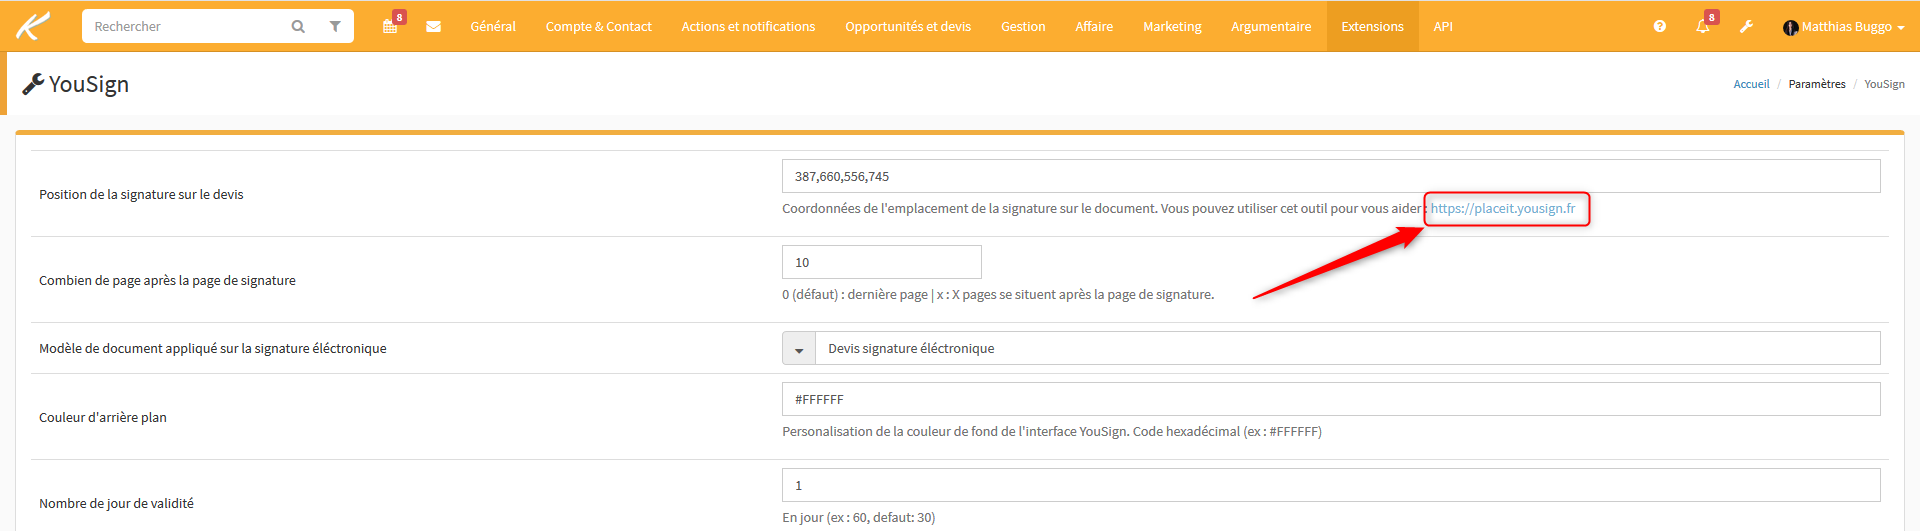Viewport: 1920px width, 531px height.
Task: Click the label Couleur d'arrière plan
Action: coord(103,417)
